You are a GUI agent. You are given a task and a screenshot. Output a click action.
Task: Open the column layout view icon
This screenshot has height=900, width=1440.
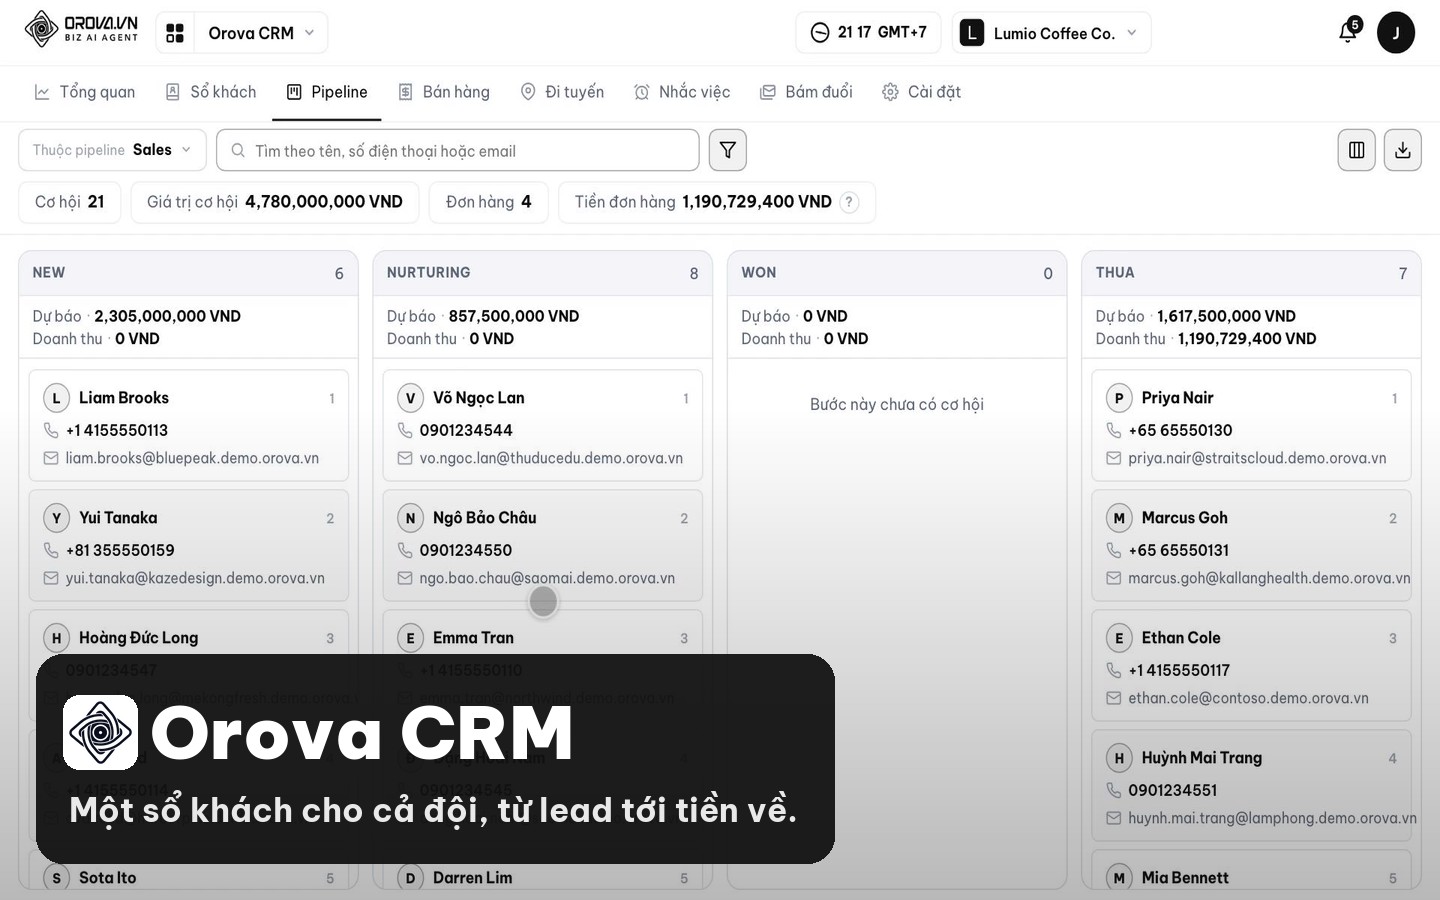pos(1357,150)
